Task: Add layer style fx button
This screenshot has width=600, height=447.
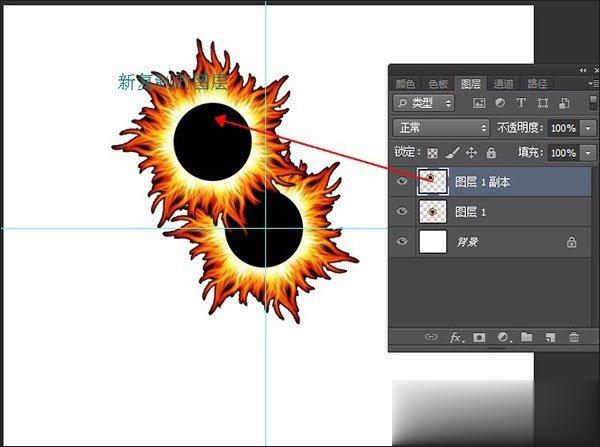Action: [x=457, y=337]
